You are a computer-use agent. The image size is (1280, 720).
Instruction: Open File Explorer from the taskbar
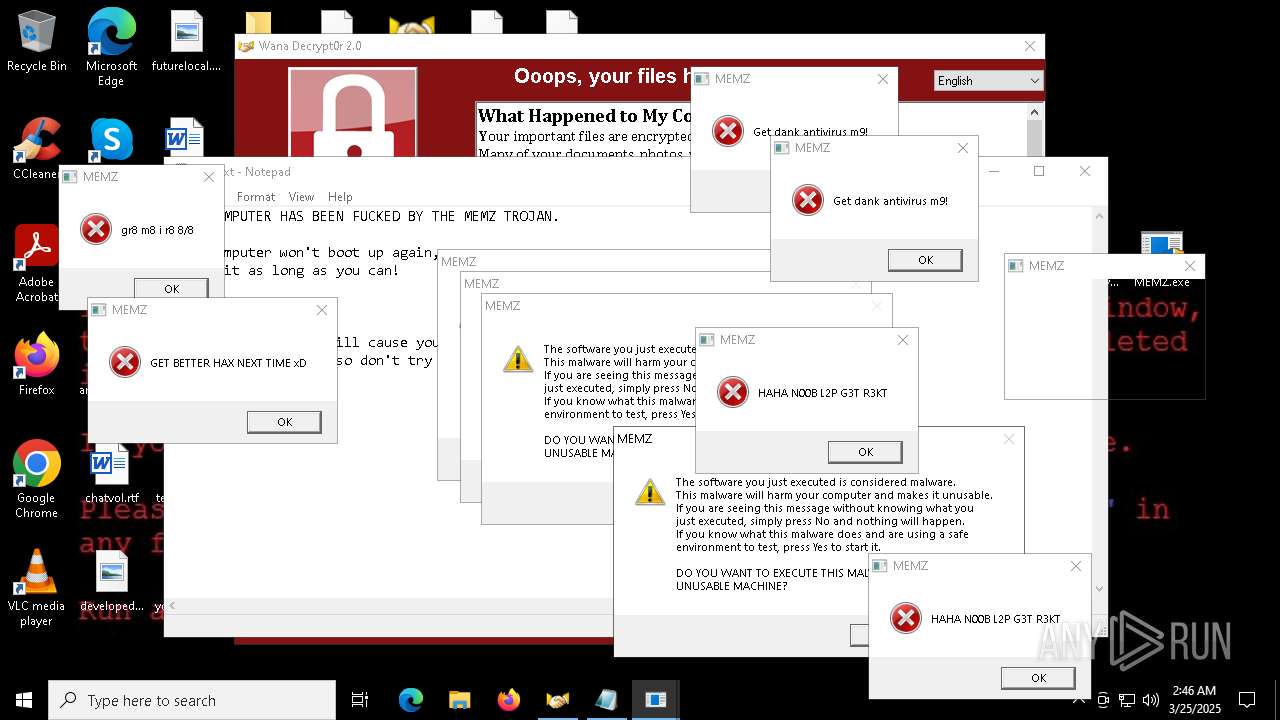tap(459, 700)
